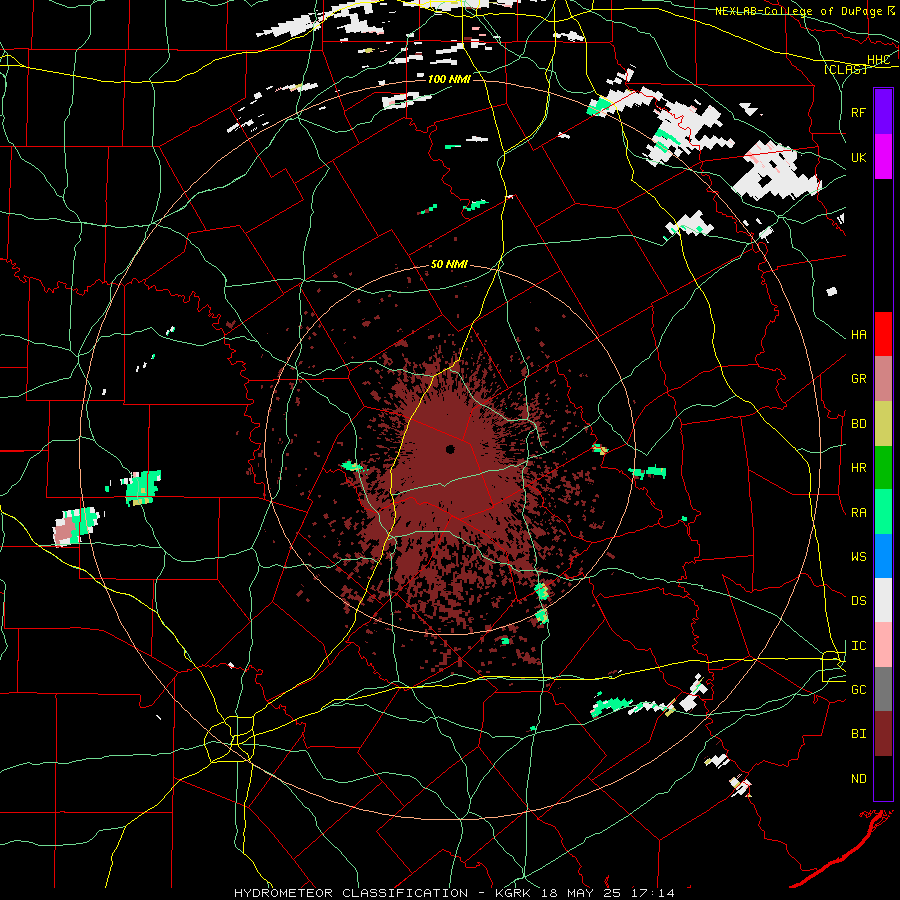
Task: Click the ND legend label
Action: 858,779
